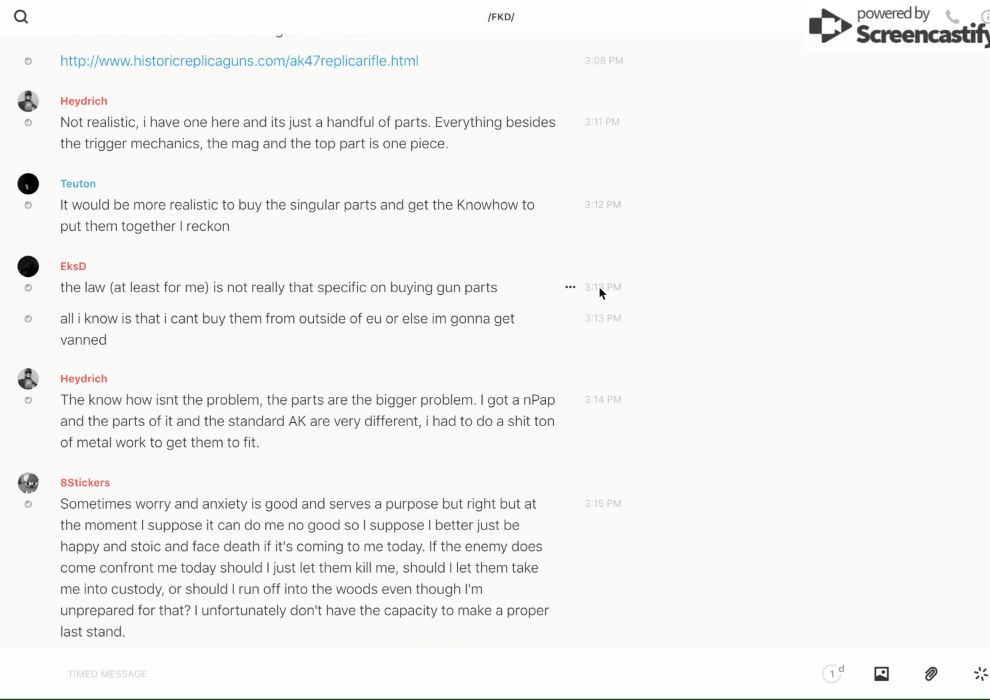Click the 3:11 PM message timestamp
Image resolution: width=990 pixels, height=700 pixels.
[x=602, y=122]
